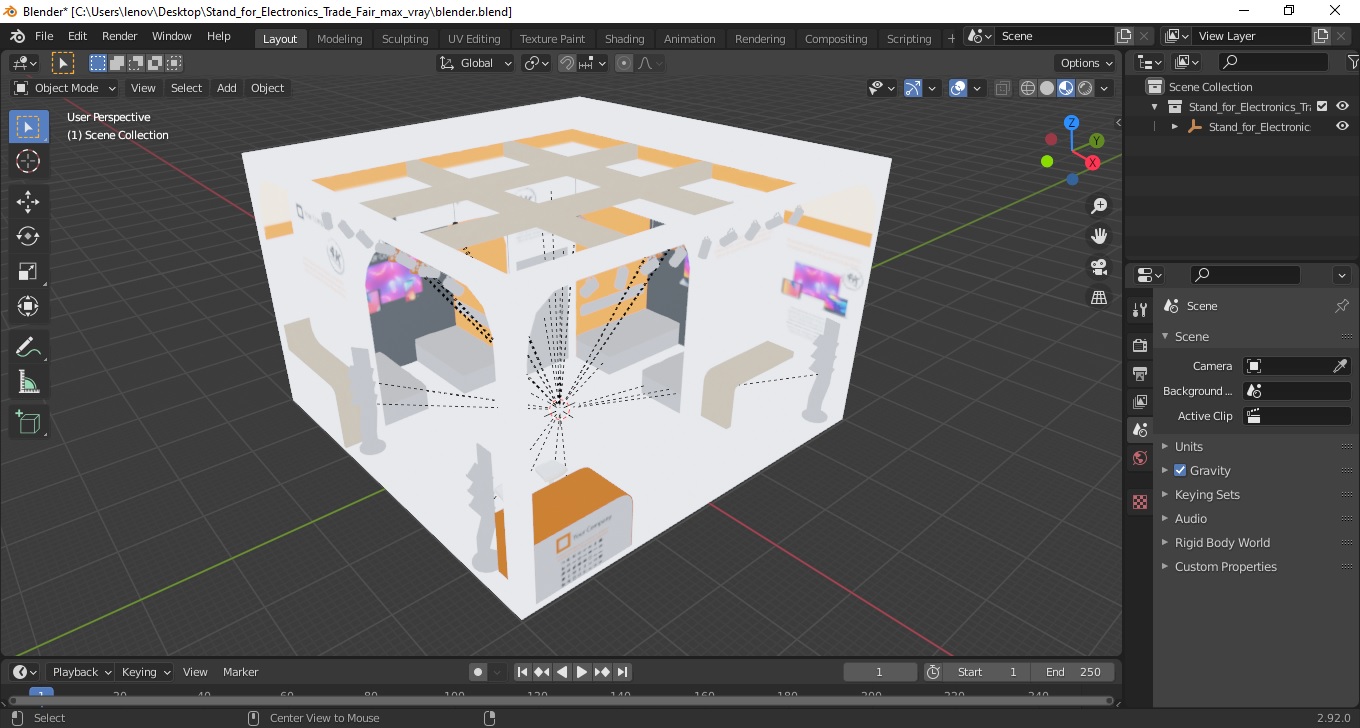Expand the Rigid Body World panel
The height and width of the screenshot is (728, 1360).
click(x=1222, y=542)
